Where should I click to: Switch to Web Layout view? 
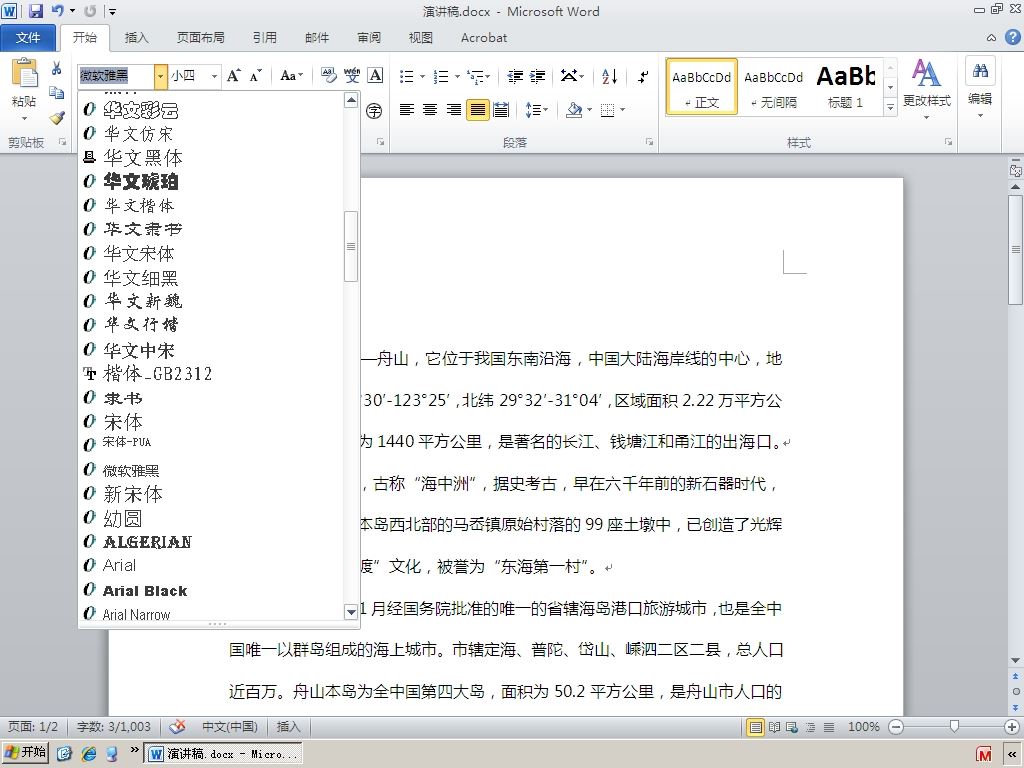(x=792, y=726)
